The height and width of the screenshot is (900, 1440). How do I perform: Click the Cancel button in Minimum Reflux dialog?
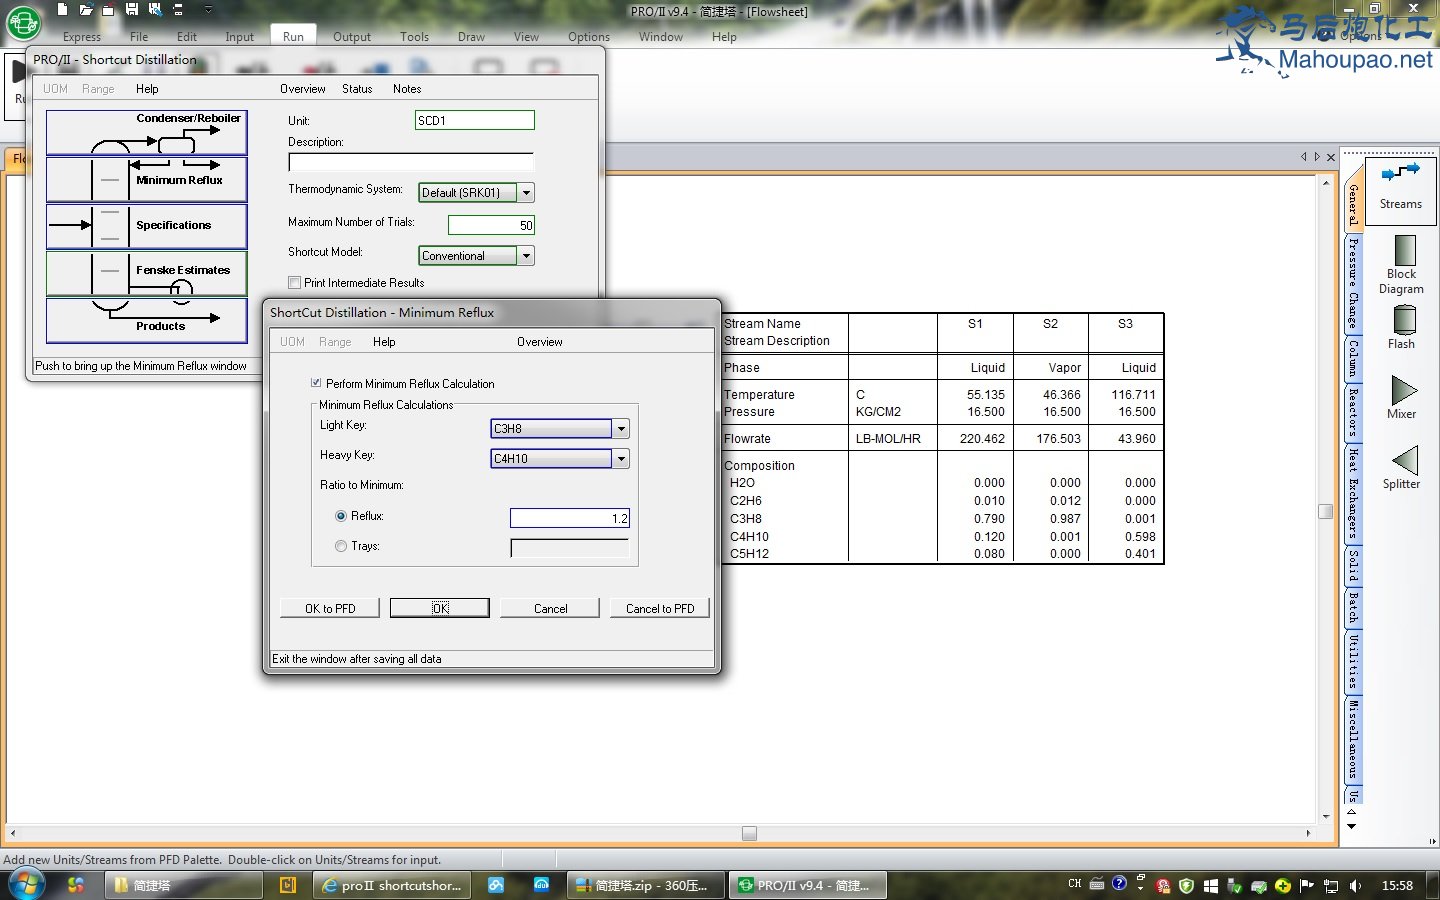tap(550, 608)
